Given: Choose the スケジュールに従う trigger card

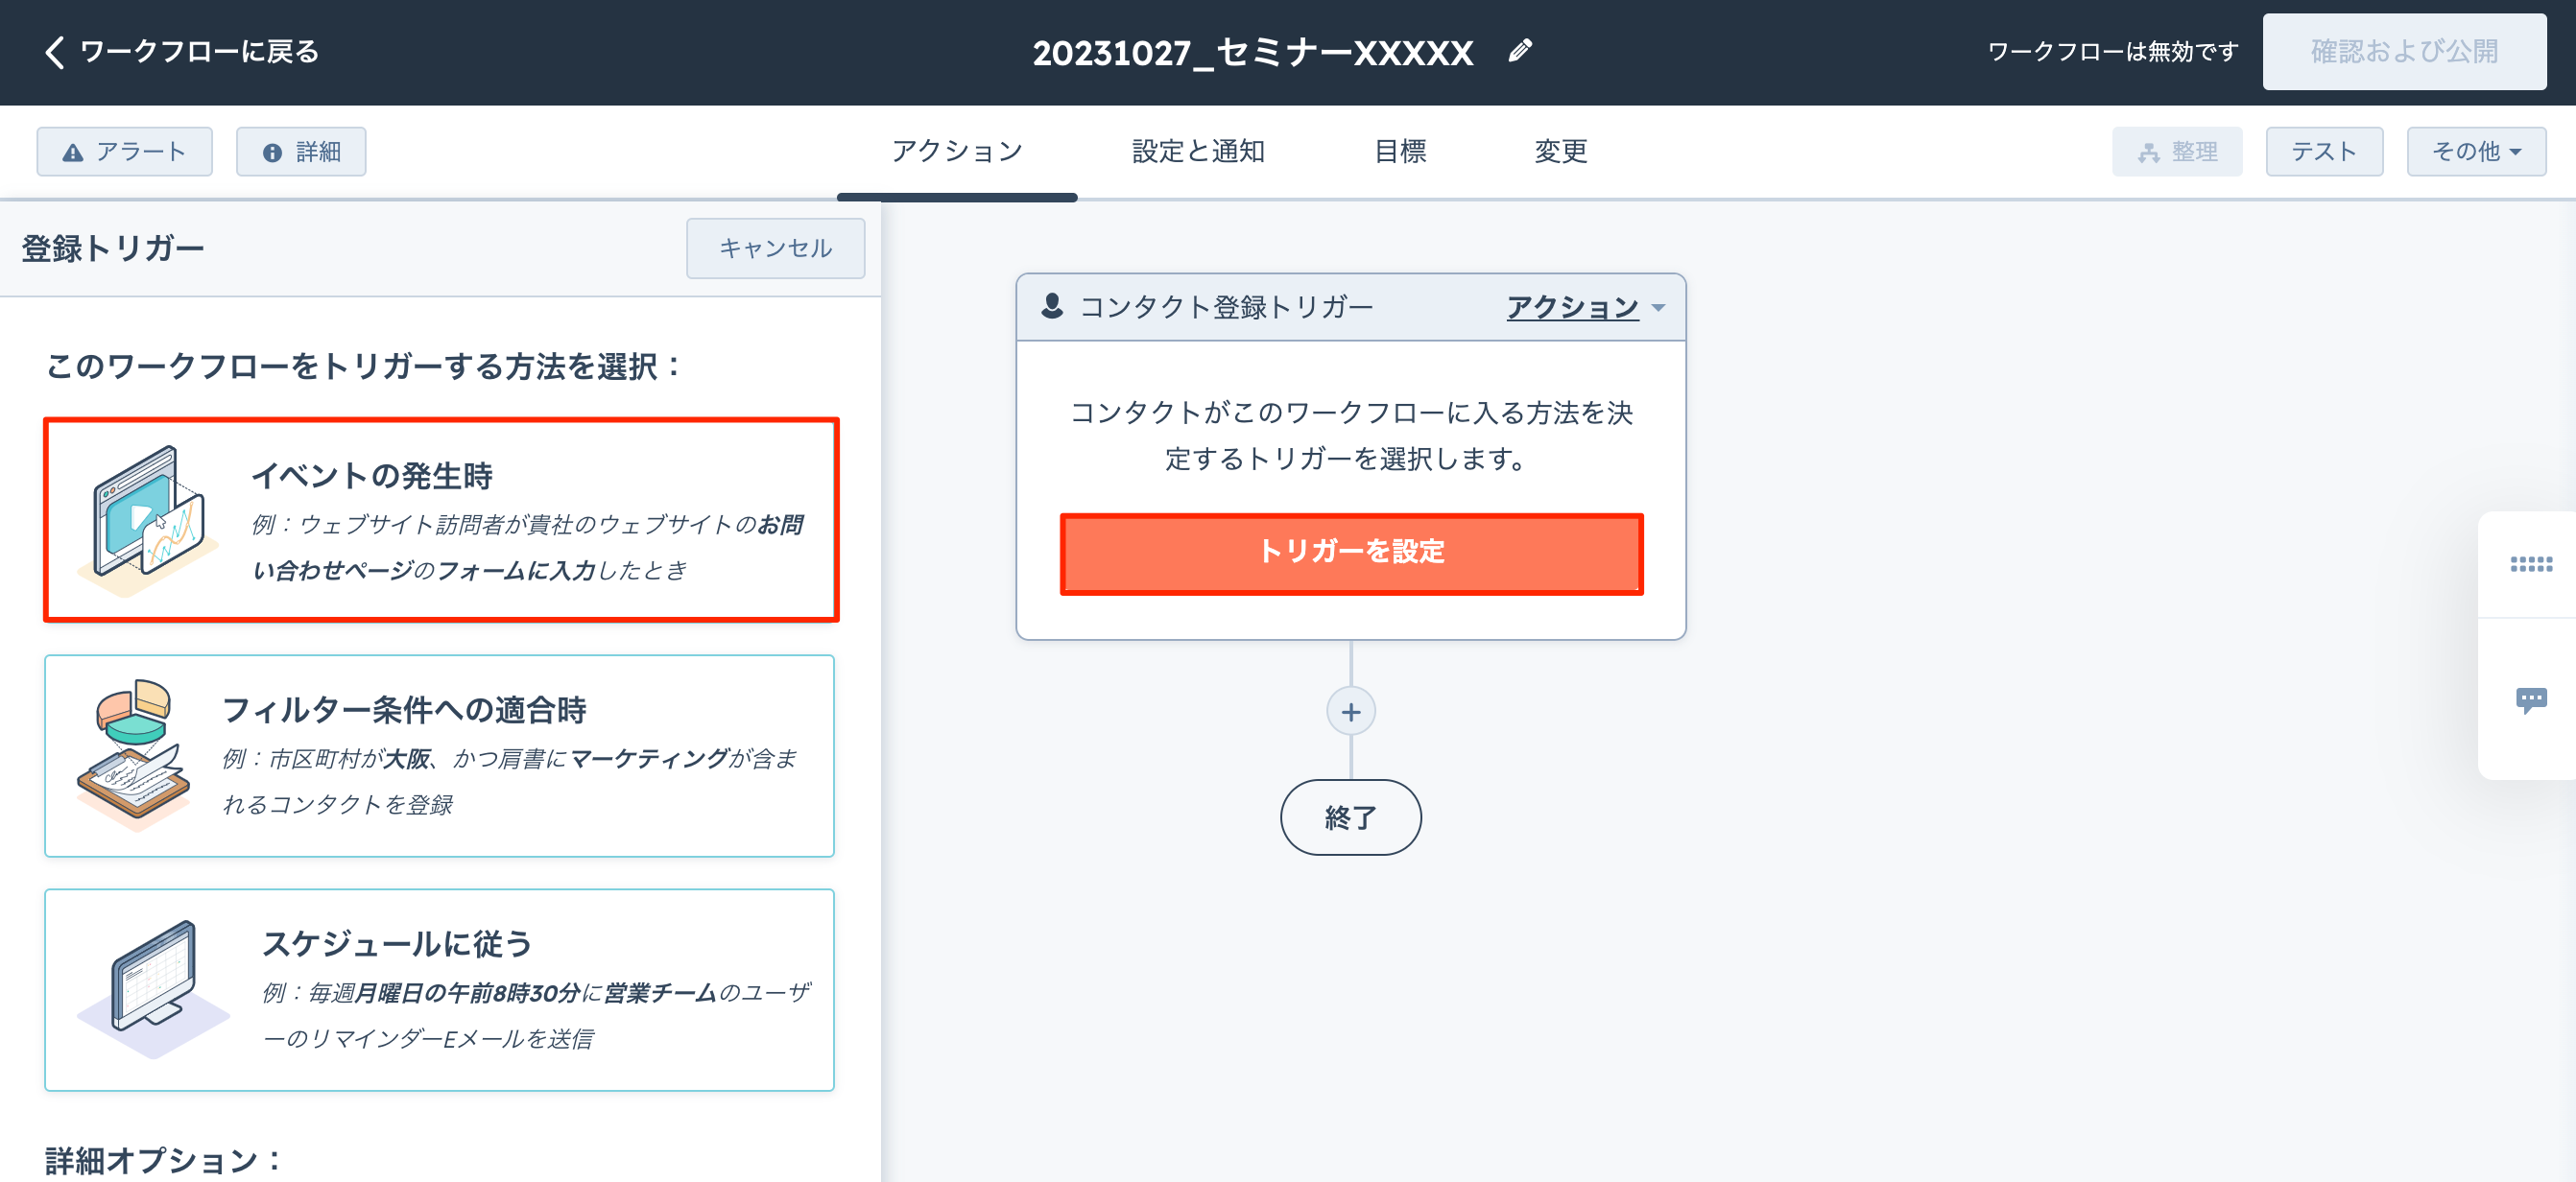Looking at the screenshot, I should (439, 990).
